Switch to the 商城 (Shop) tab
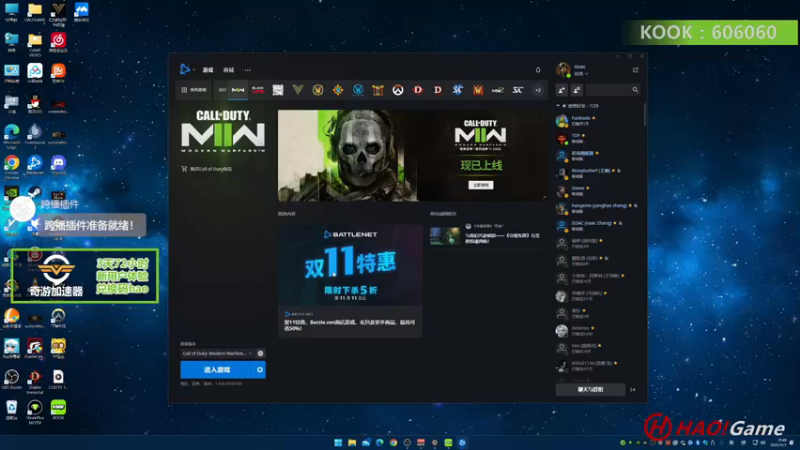The width and height of the screenshot is (800, 450). click(229, 70)
